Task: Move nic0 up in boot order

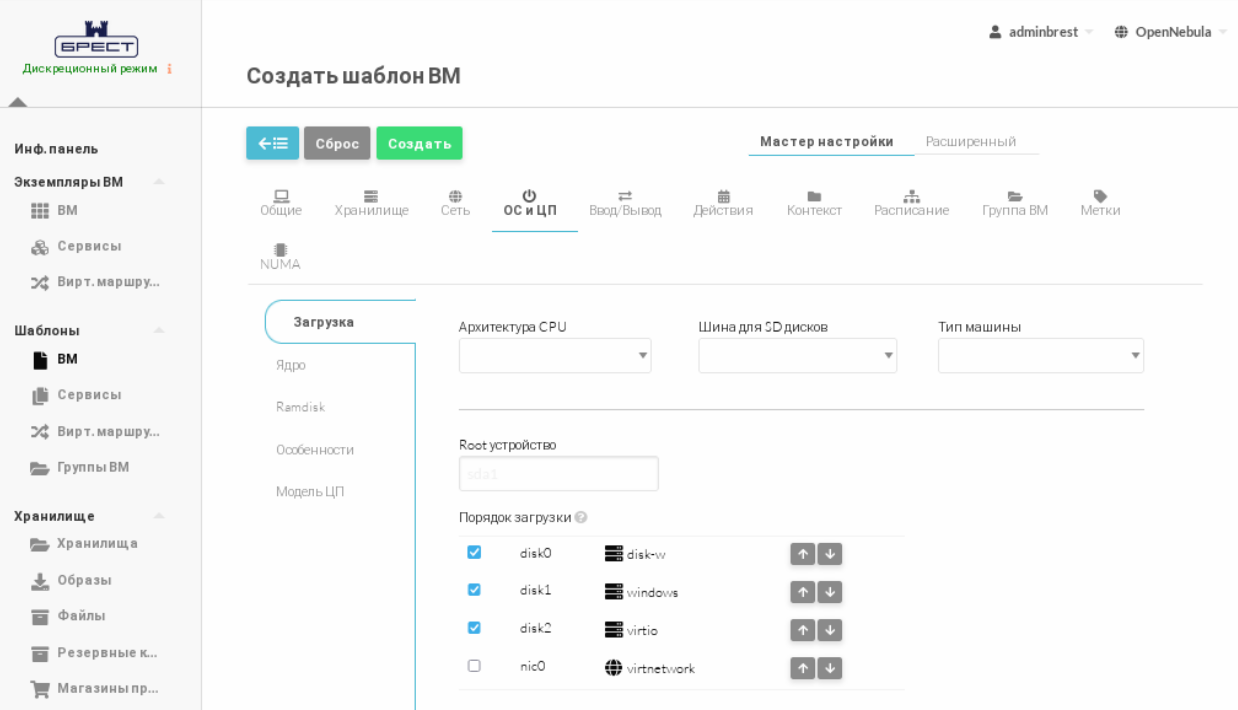Action: [803, 668]
